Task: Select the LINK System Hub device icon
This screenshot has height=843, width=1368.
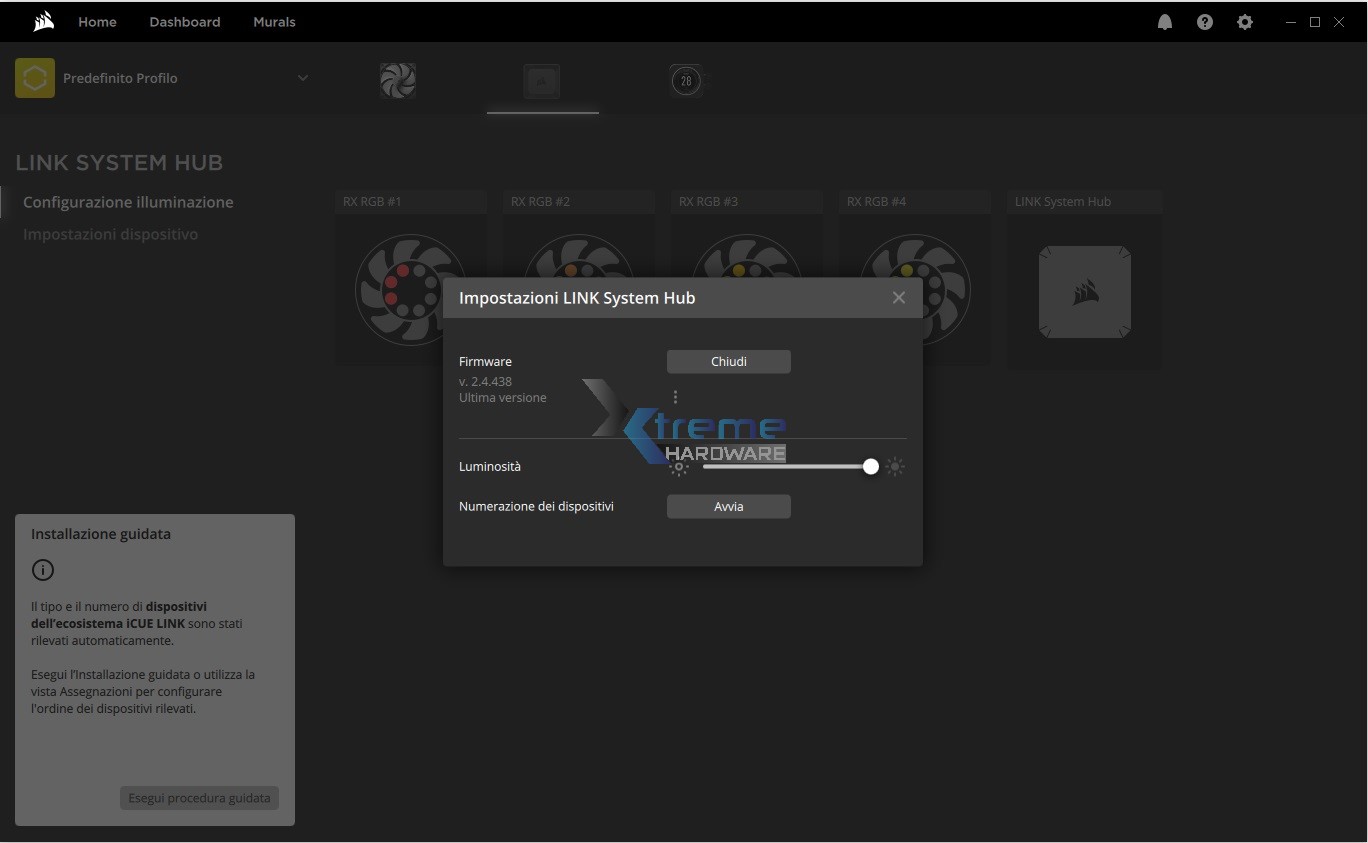Action: 542,81
